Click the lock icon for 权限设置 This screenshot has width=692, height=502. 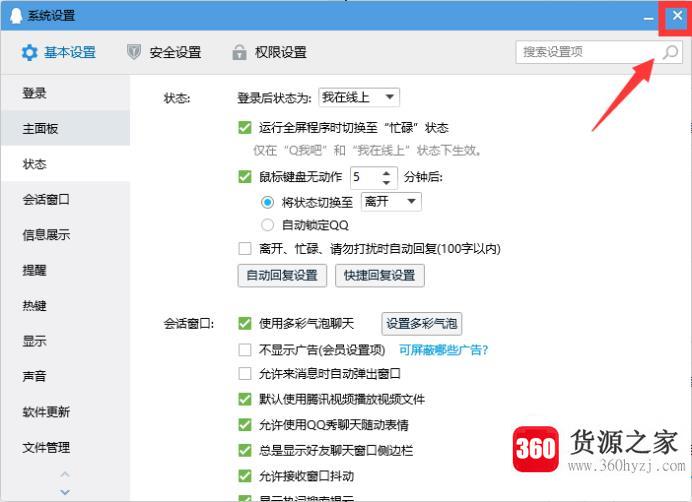point(239,52)
